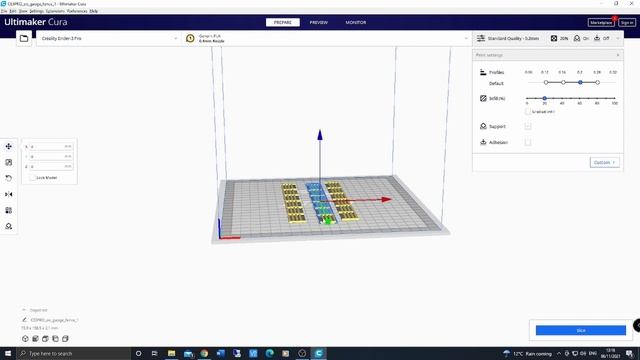The width and height of the screenshot is (640, 360).
Task: Select the Scale tool in left toolbar
Action: (9, 162)
